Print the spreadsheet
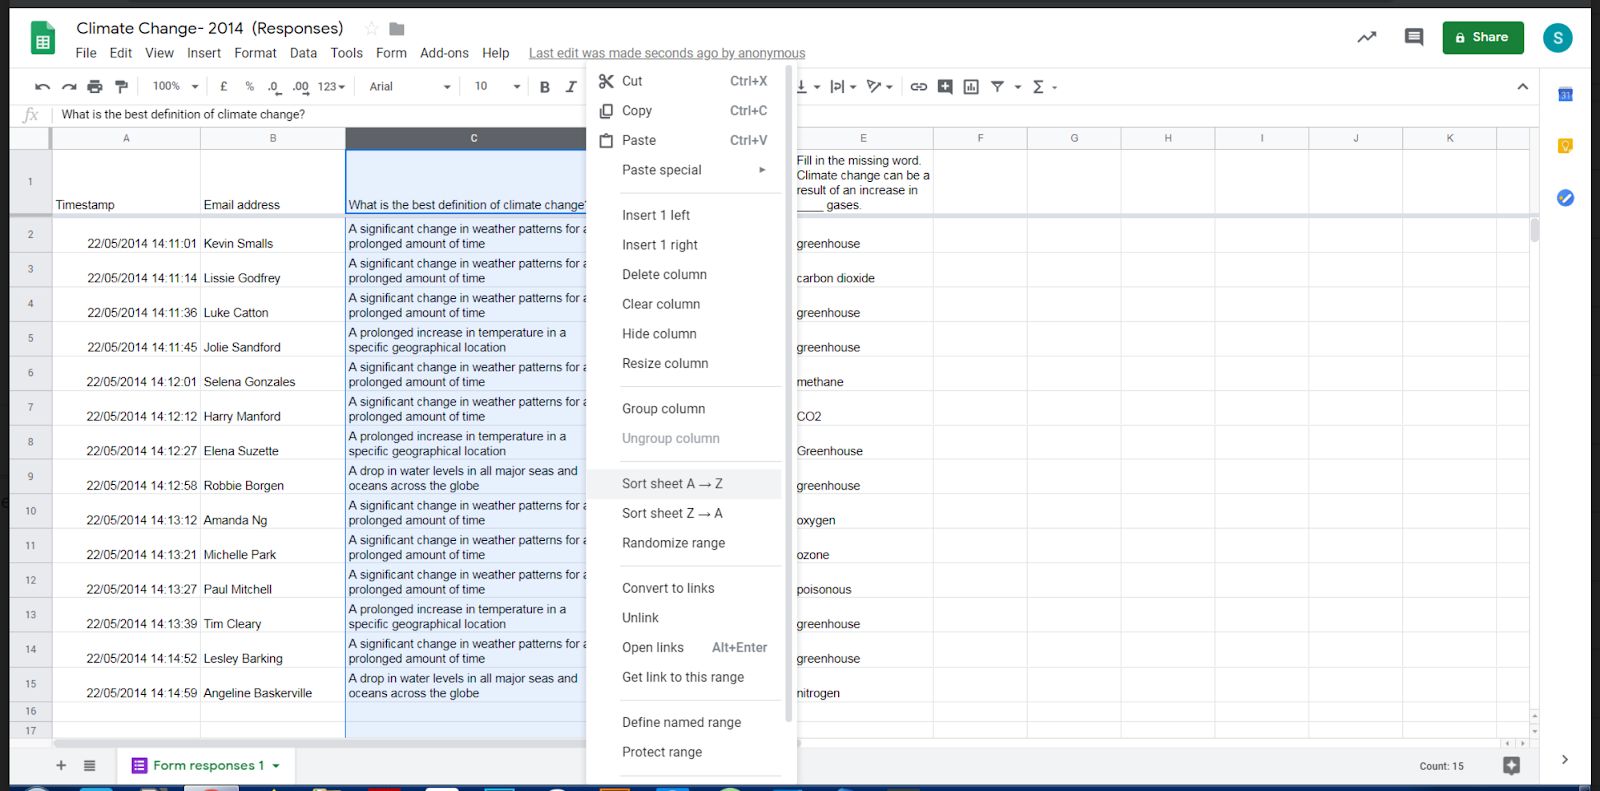Screen dimensions: 1600x791 pyautogui.click(x=95, y=87)
